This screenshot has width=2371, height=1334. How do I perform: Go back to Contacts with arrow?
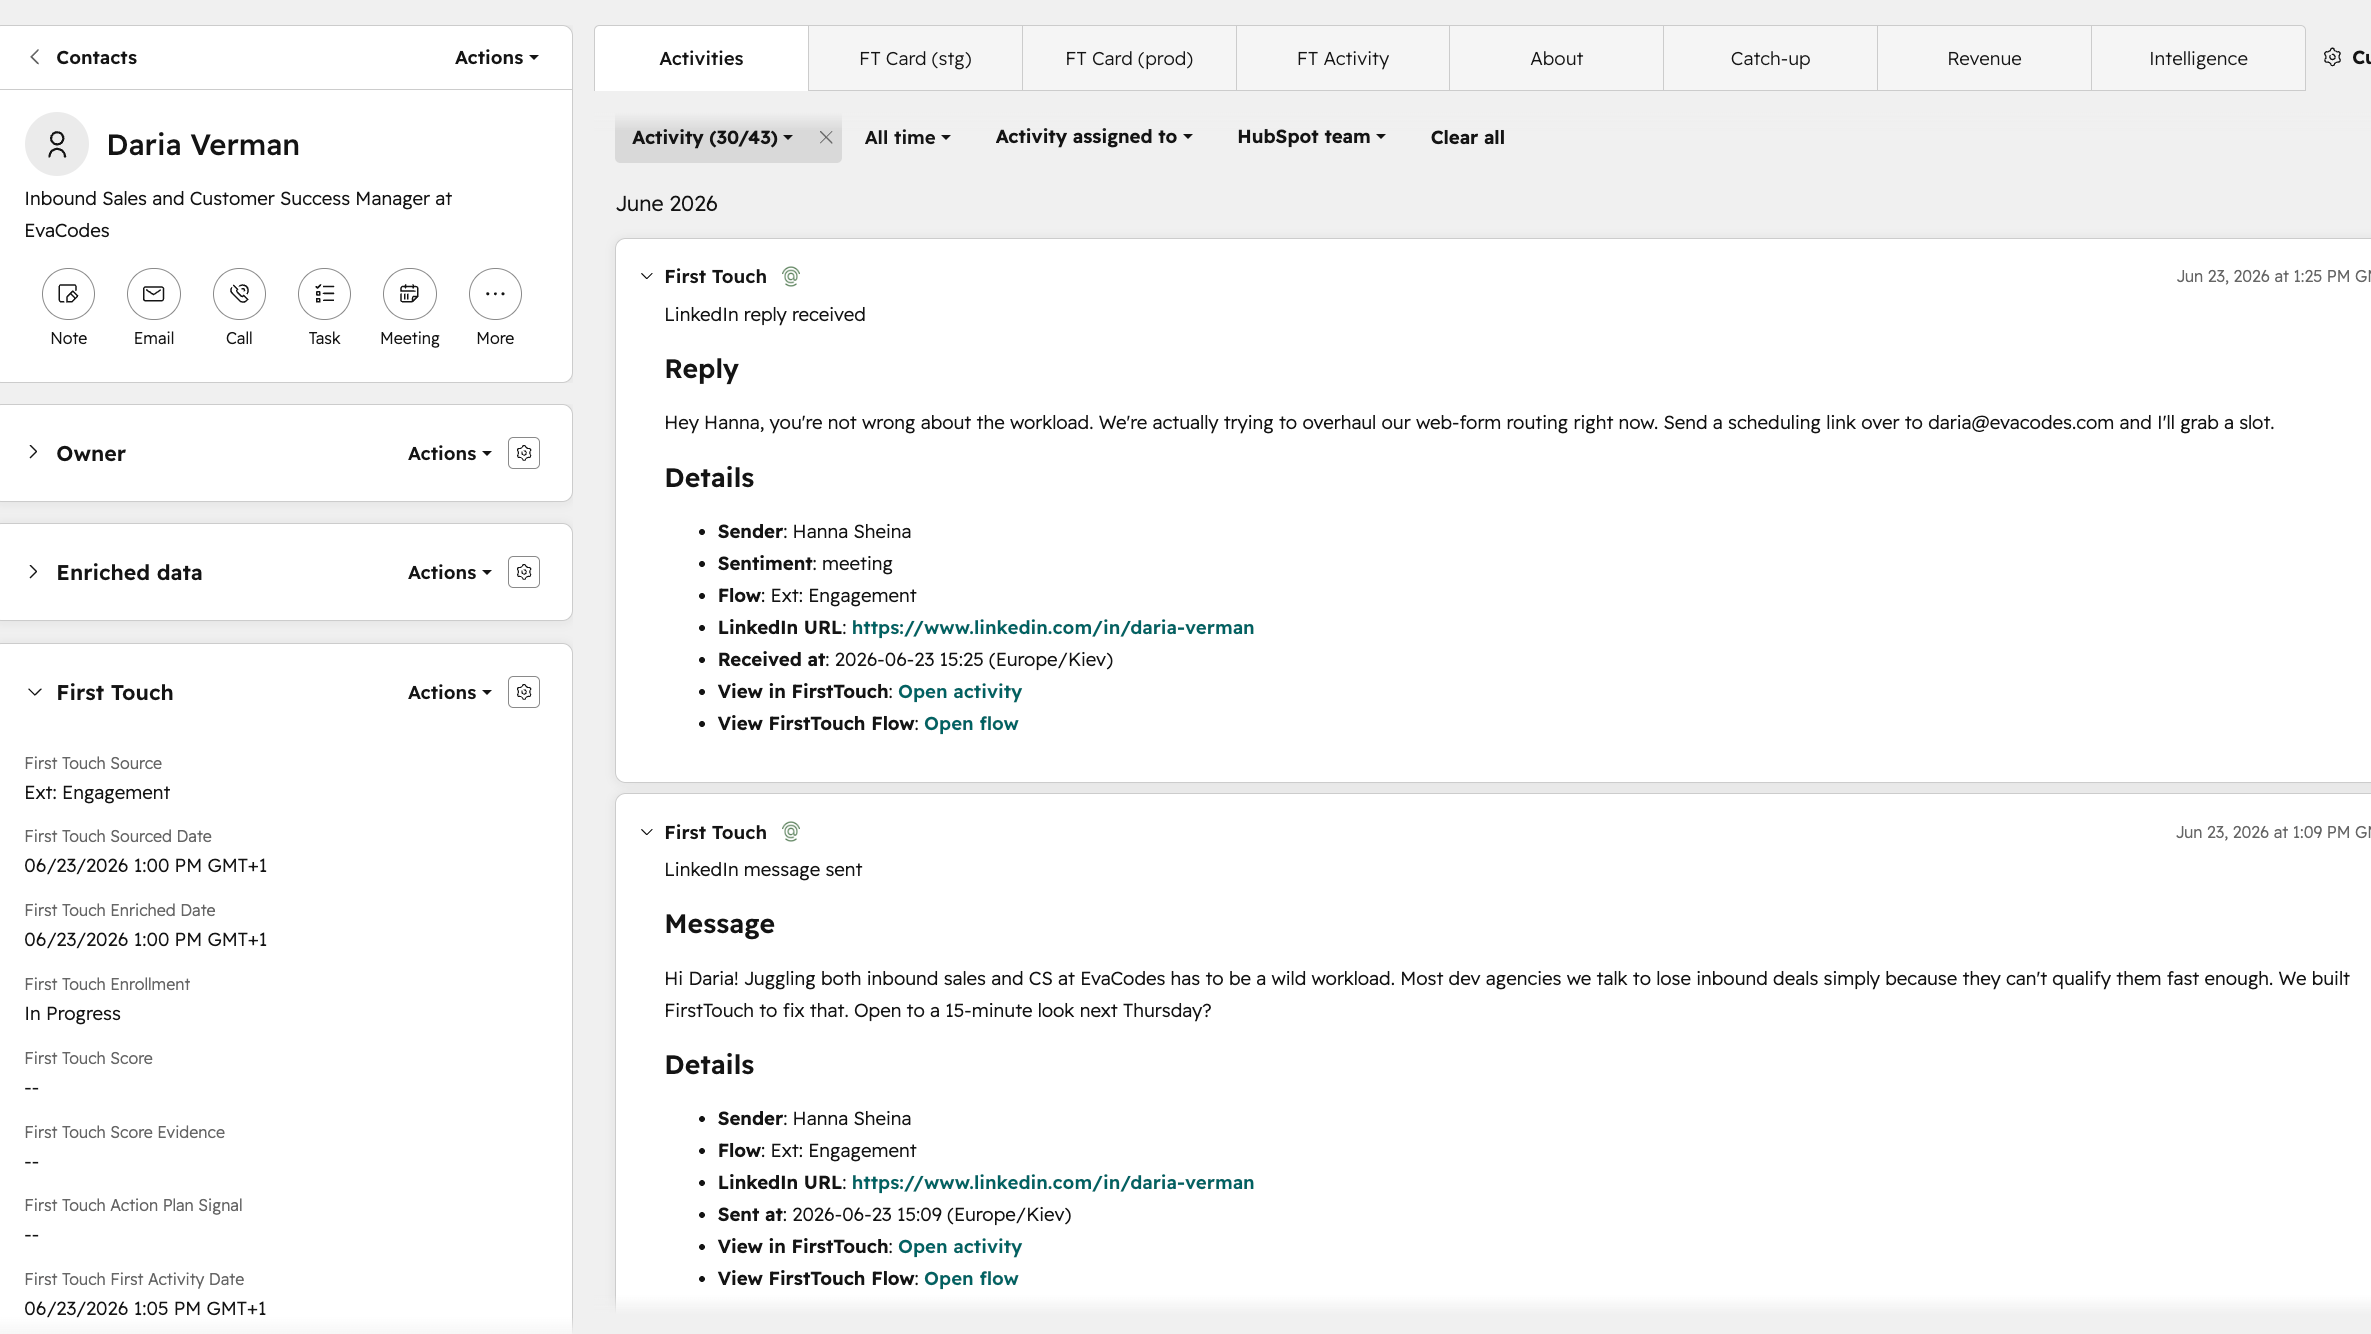click(35, 57)
